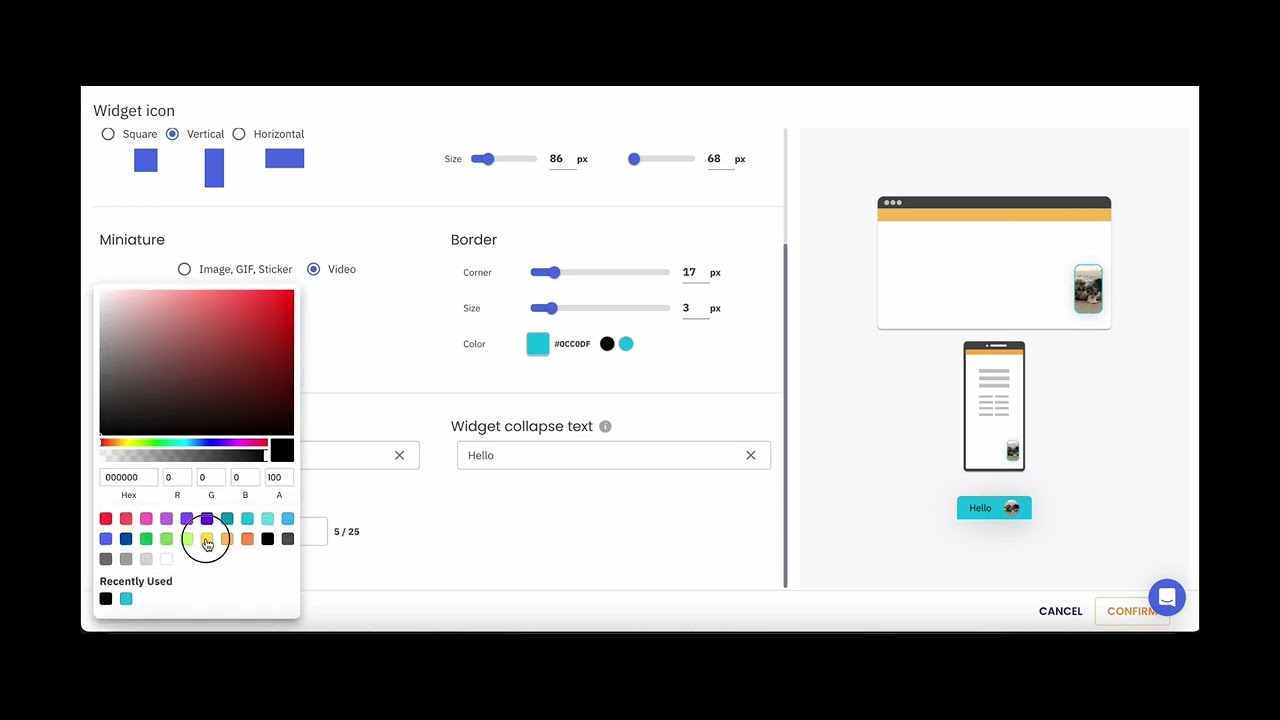Screen dimensions: 1280x720
Task: Click the blue vertical rectangle shape preview
Action: (214, 168)
